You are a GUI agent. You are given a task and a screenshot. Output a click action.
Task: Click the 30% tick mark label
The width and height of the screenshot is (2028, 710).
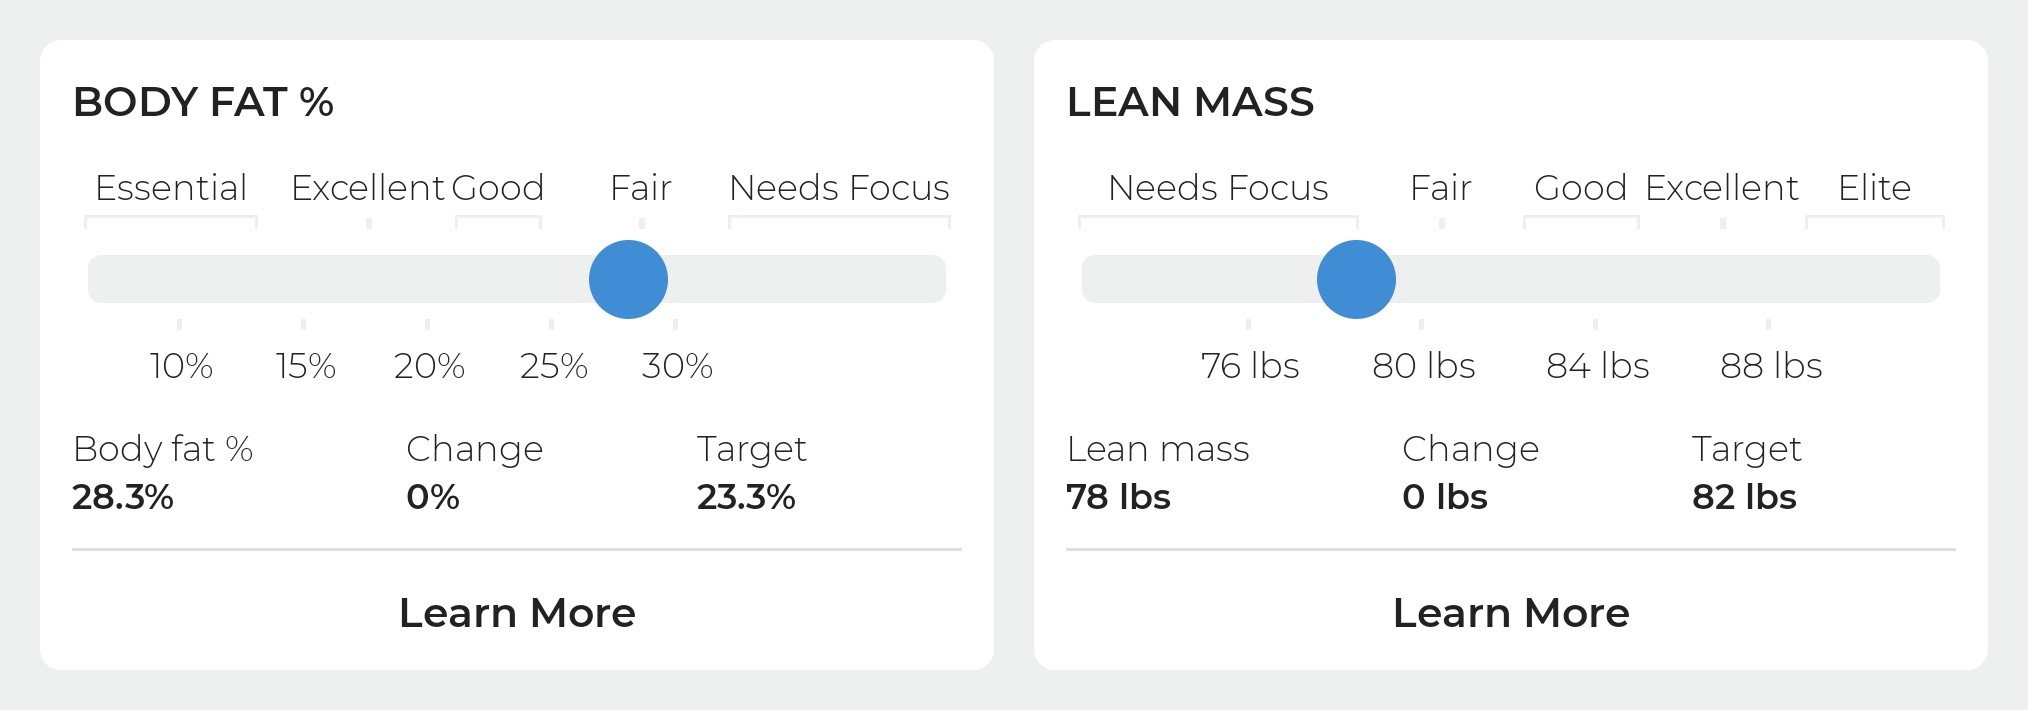(677, 366)
